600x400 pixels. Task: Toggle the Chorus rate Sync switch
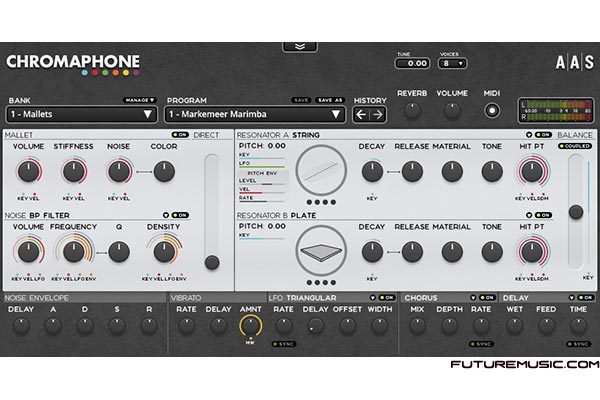[481, 344]
